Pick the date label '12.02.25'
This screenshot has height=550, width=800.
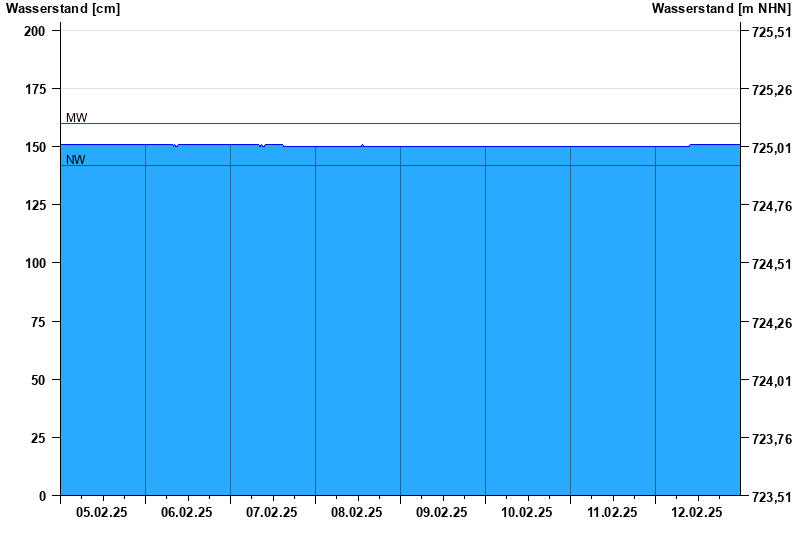click(696, 512)
